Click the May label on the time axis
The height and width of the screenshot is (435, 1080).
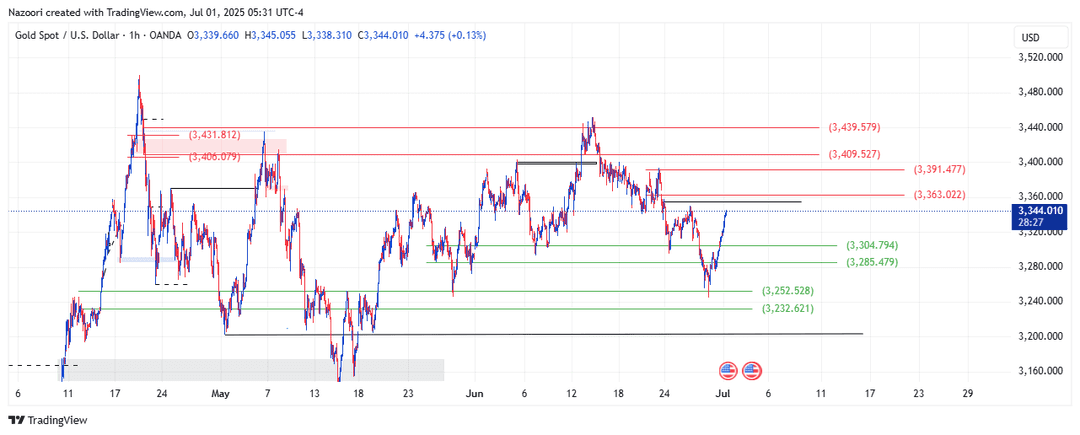pos(220,394)
